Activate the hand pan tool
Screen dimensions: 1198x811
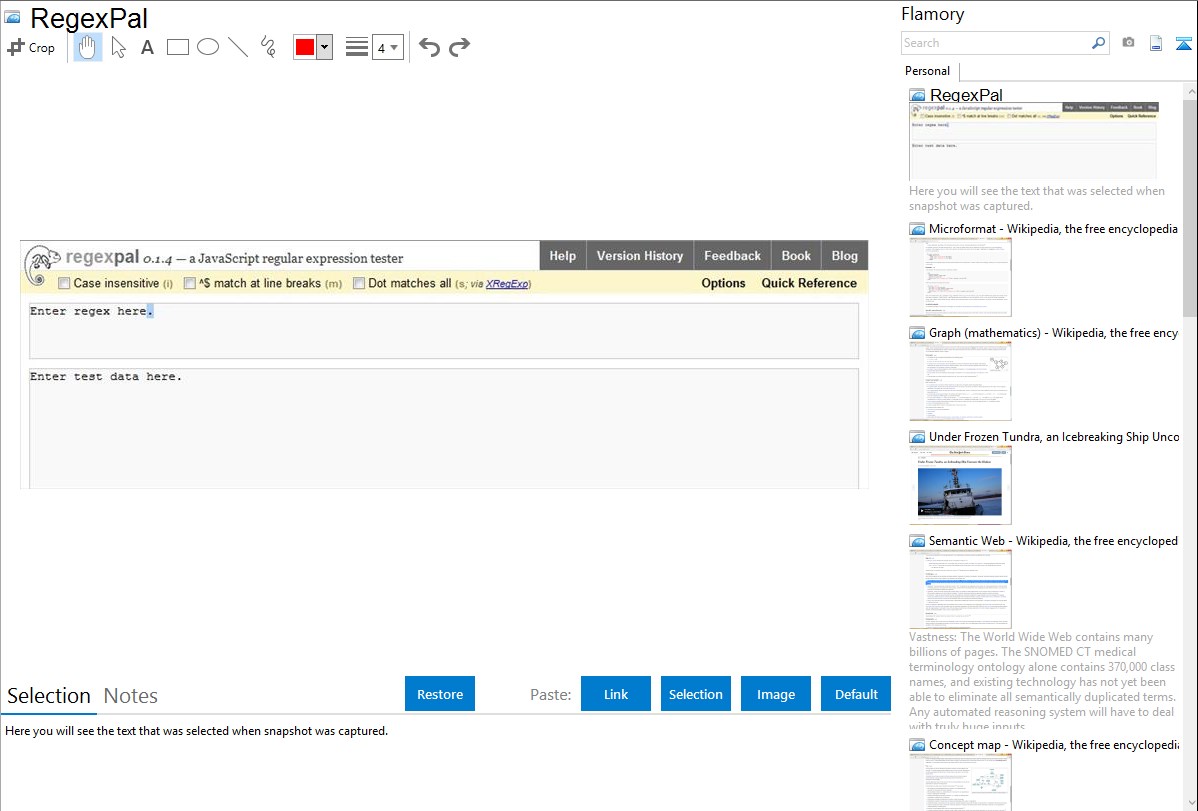tap(88, 47)
